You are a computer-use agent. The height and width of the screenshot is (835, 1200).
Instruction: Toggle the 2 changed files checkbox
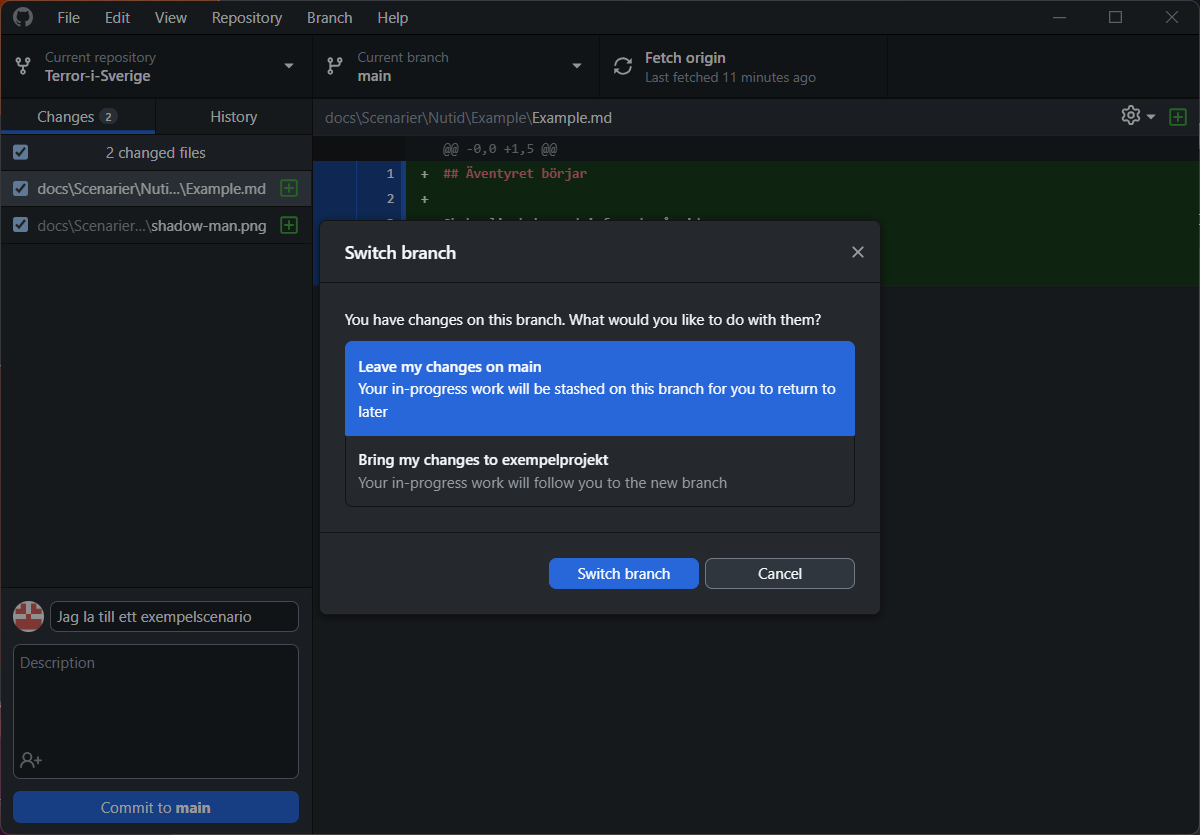tap(21, 153)
